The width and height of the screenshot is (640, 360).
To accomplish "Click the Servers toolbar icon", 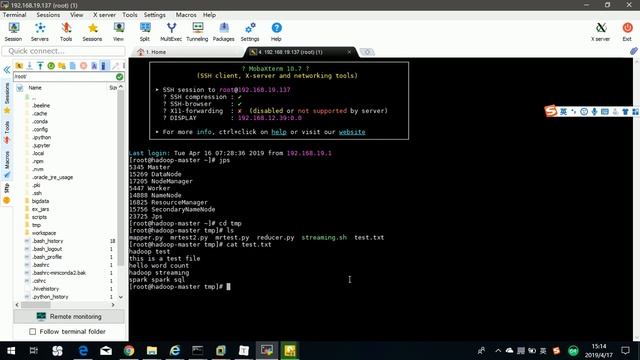I will (40, 32).
